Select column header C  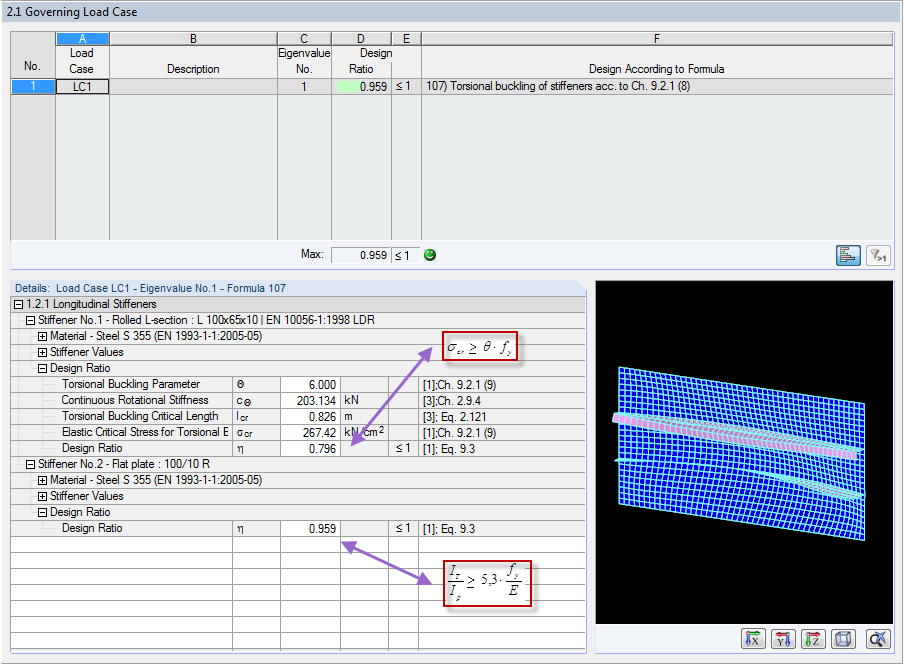click(304, 39)
